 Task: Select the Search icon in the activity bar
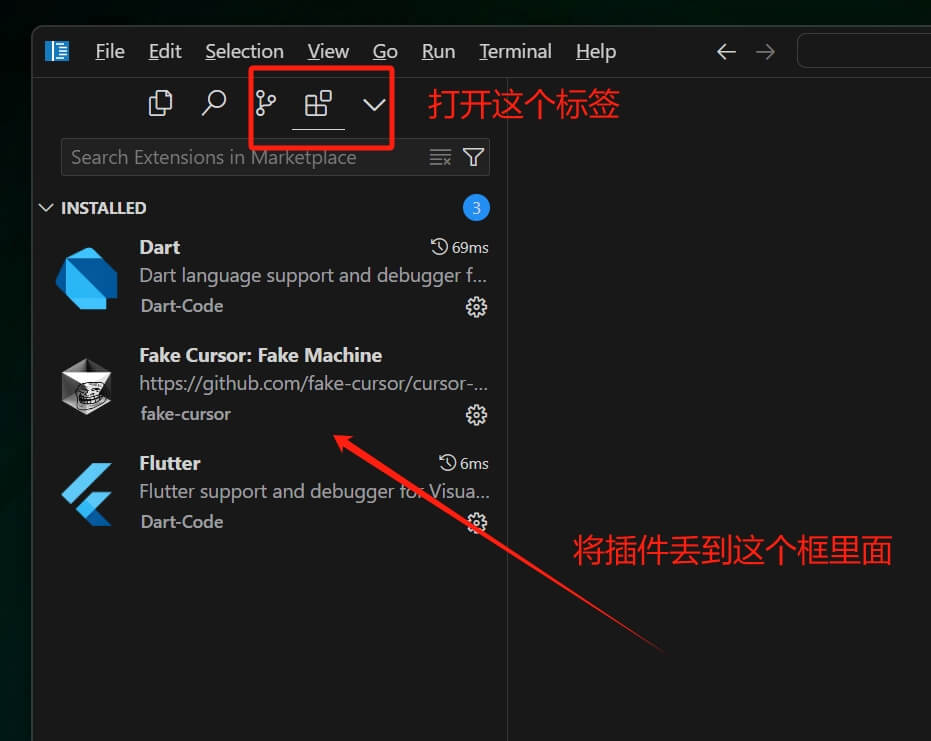[213, 103]
